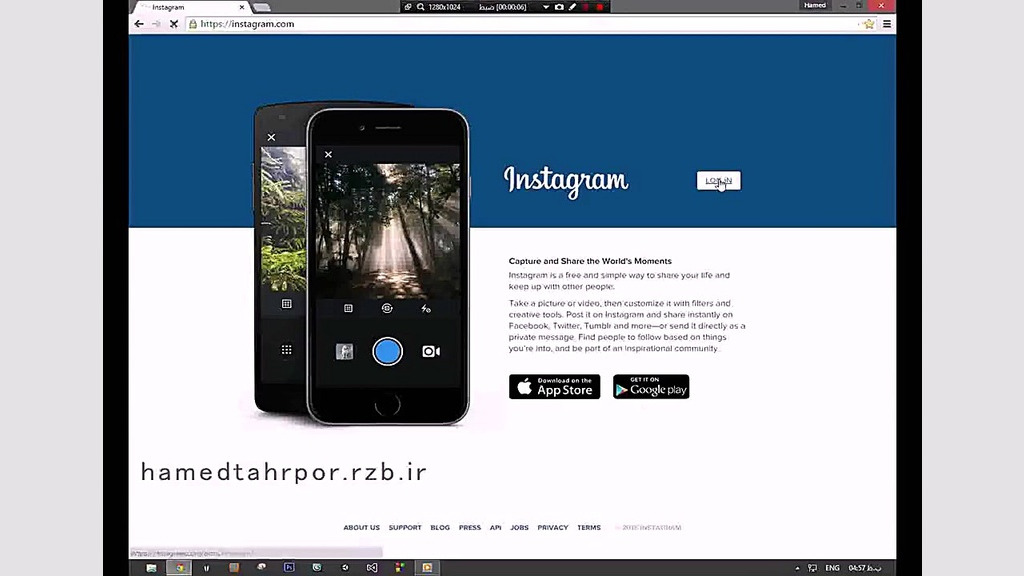Click the highlighted recorder taskbar icon
The height and width of the screenshot is (576, 1024).
(427, 568)
